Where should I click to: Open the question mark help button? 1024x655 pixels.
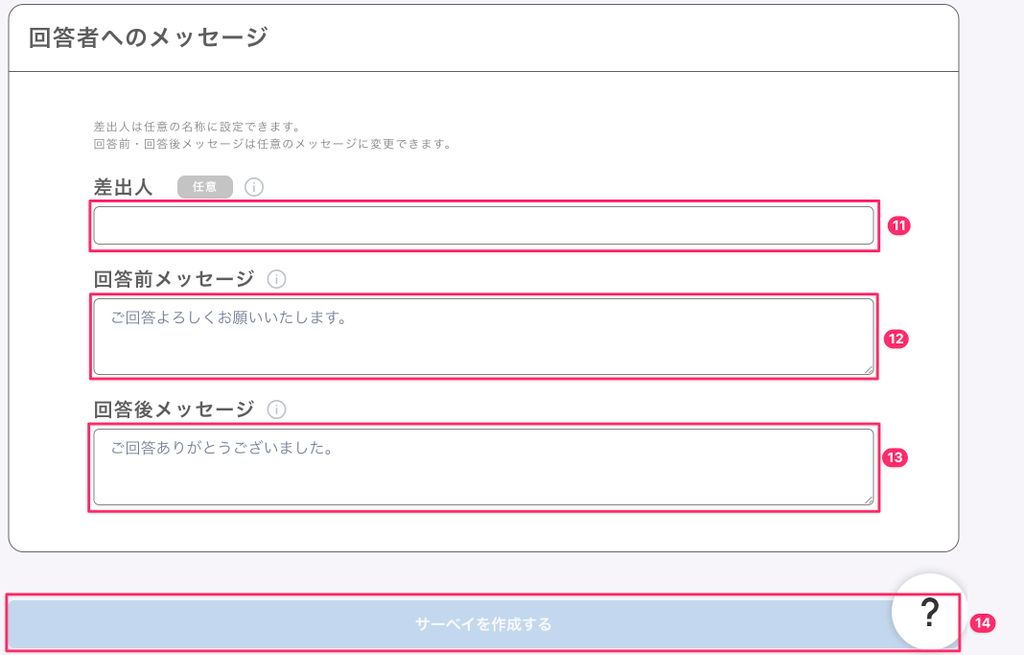pyautogui.click(x=929, y=612)
